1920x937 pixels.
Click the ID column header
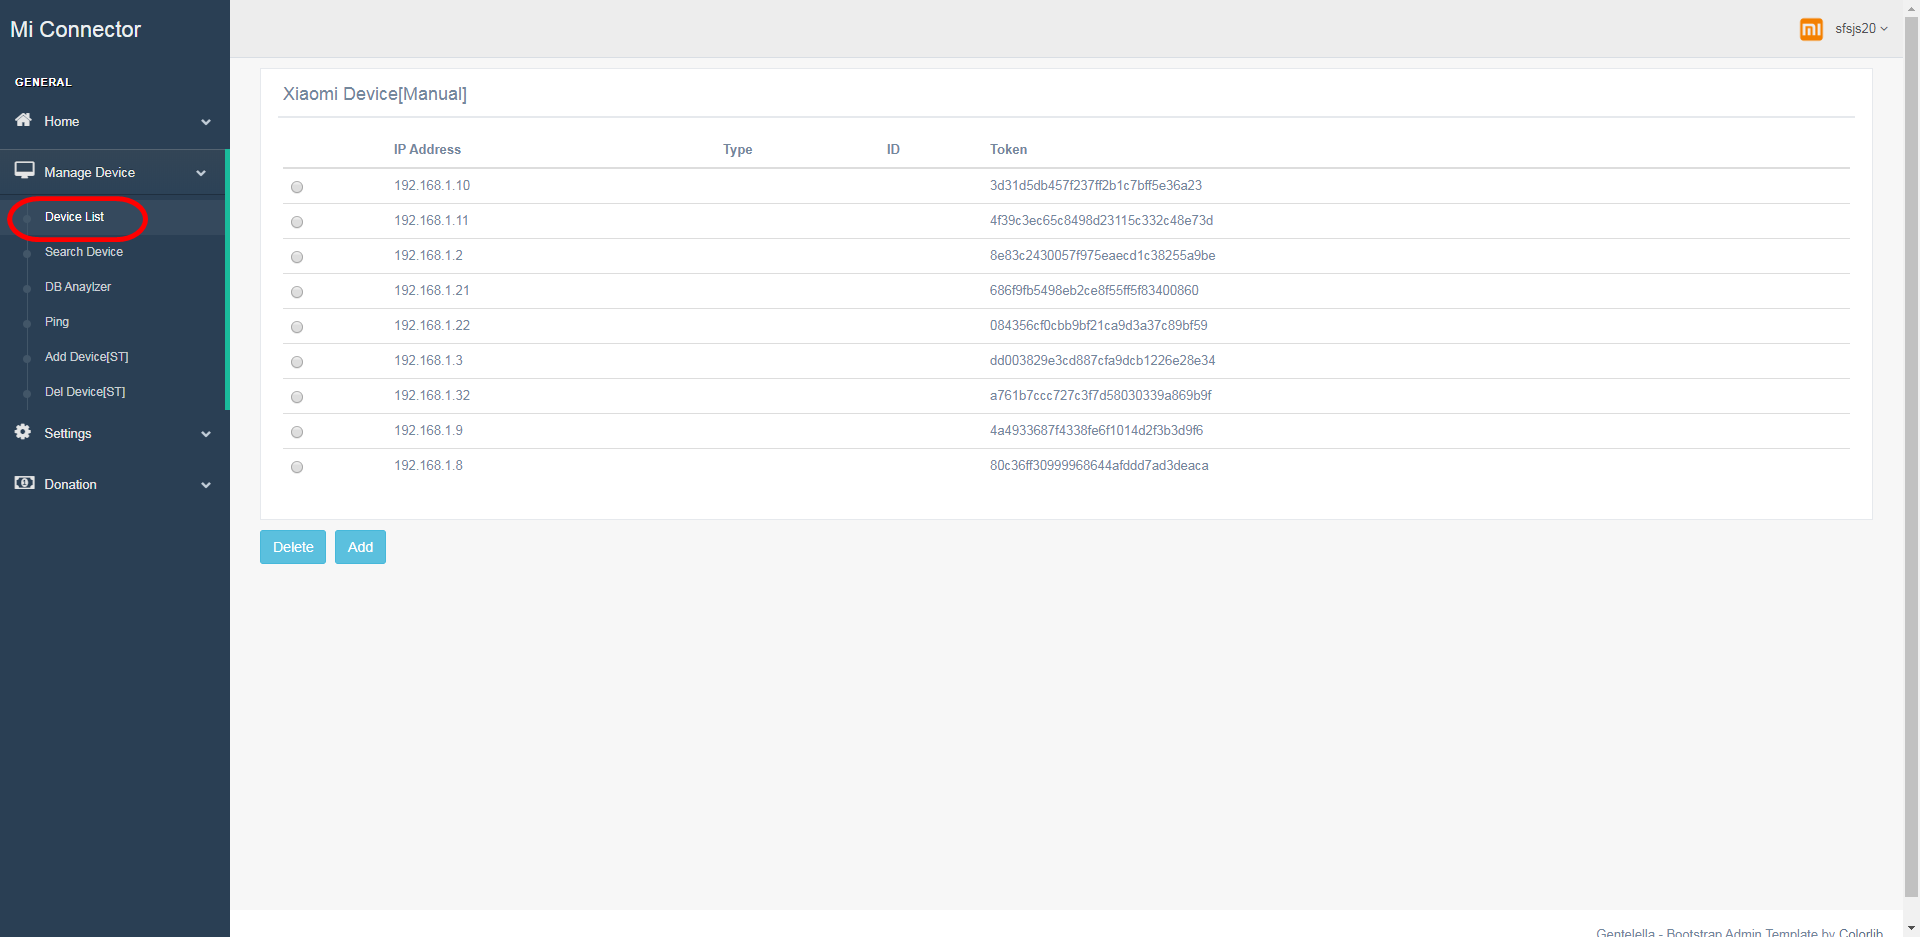[x=893, y=149]
